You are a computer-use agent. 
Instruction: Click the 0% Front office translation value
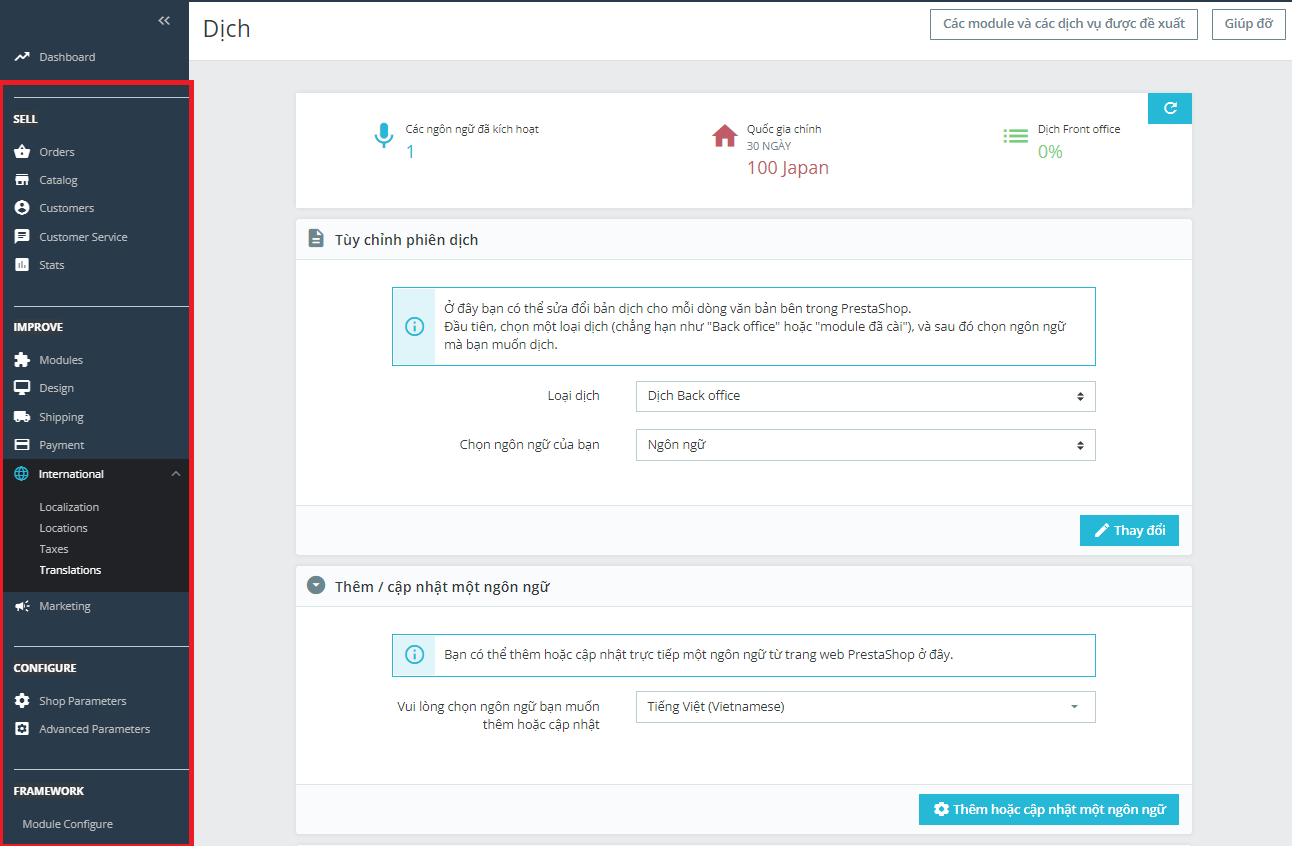pyautogui.click(x=1050, y=152)
